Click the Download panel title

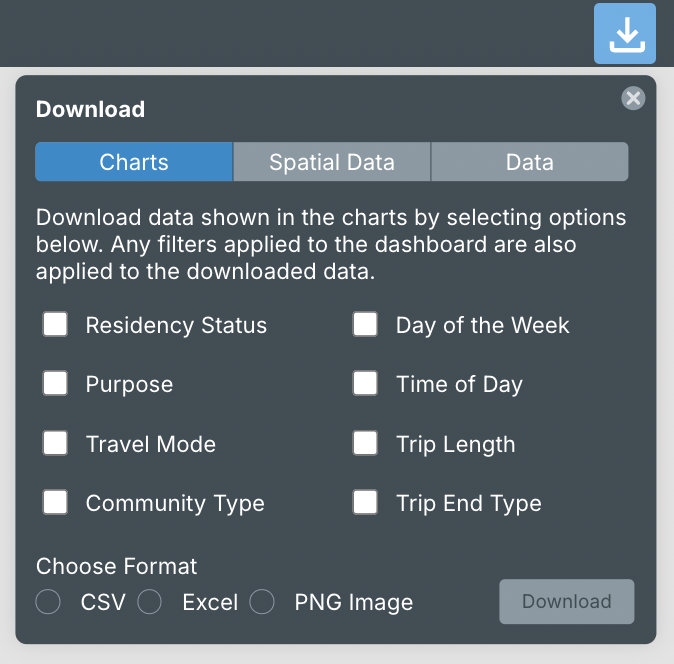pyautogui.click(x=90, y=110)
